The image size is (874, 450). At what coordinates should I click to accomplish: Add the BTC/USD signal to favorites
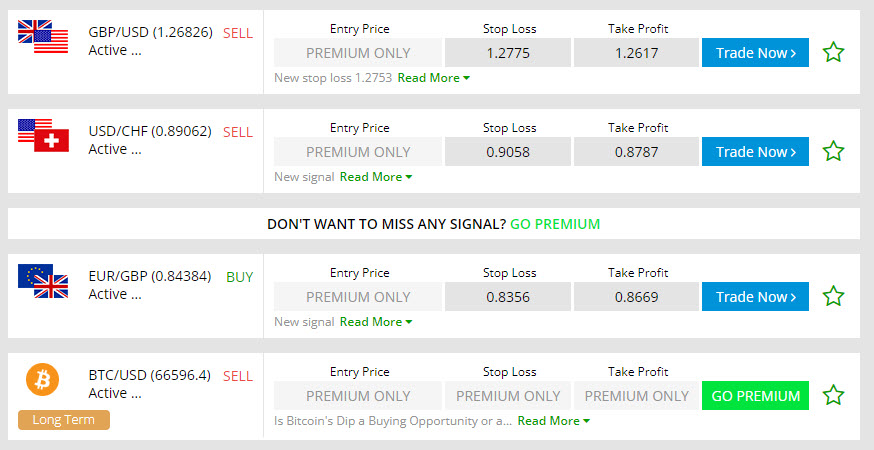(x=833, y=395)
